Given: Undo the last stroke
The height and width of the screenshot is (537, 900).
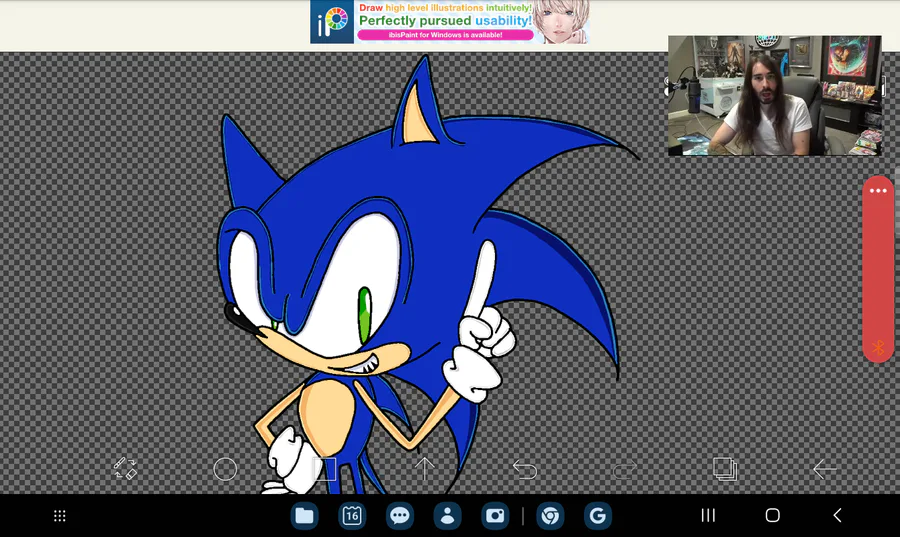Looking at the screenshot, I should pos(525,469).
